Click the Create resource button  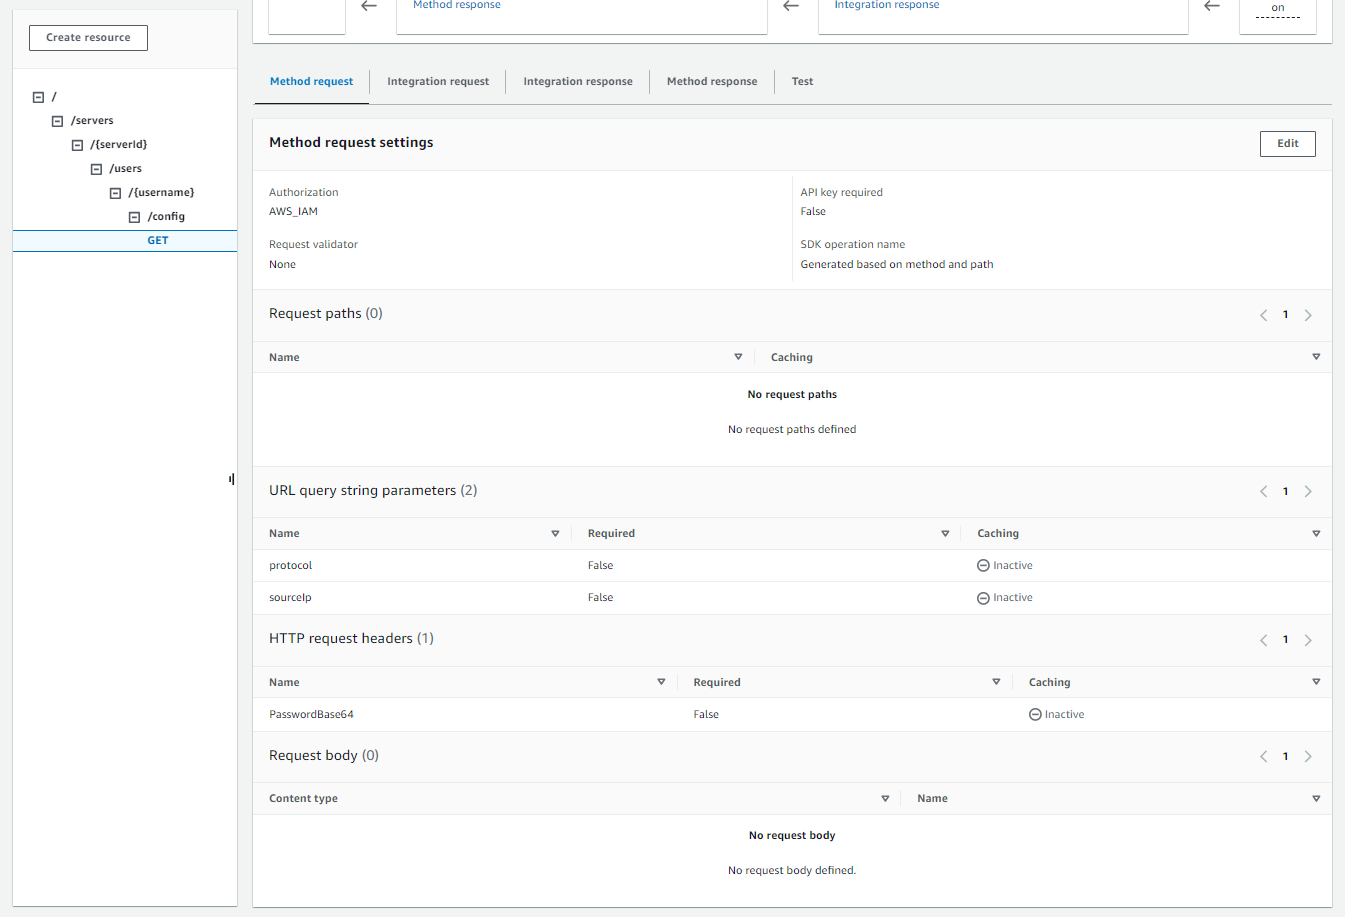88,37
